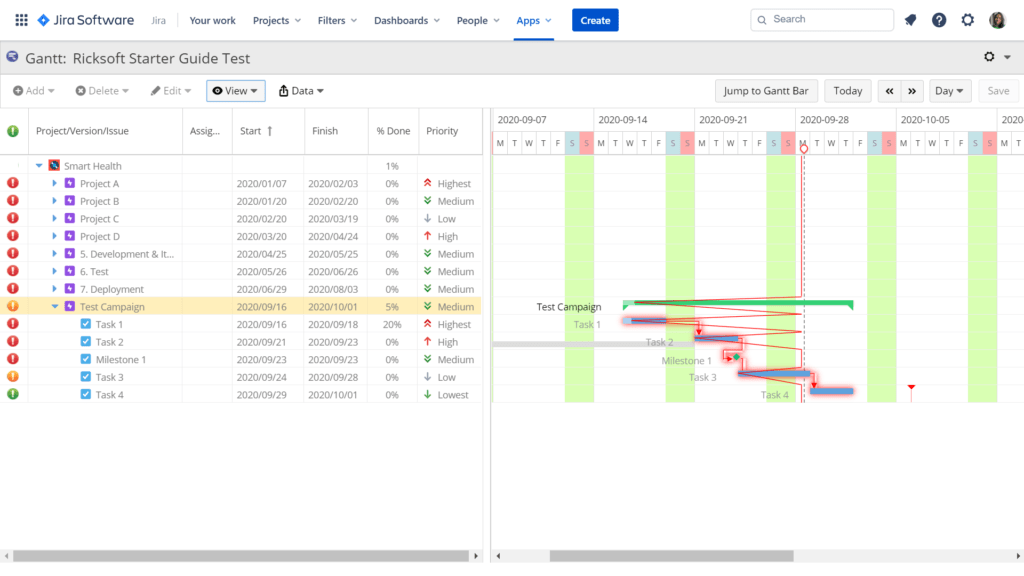Open the Jira help question mark icon

[x=938, y=19]
